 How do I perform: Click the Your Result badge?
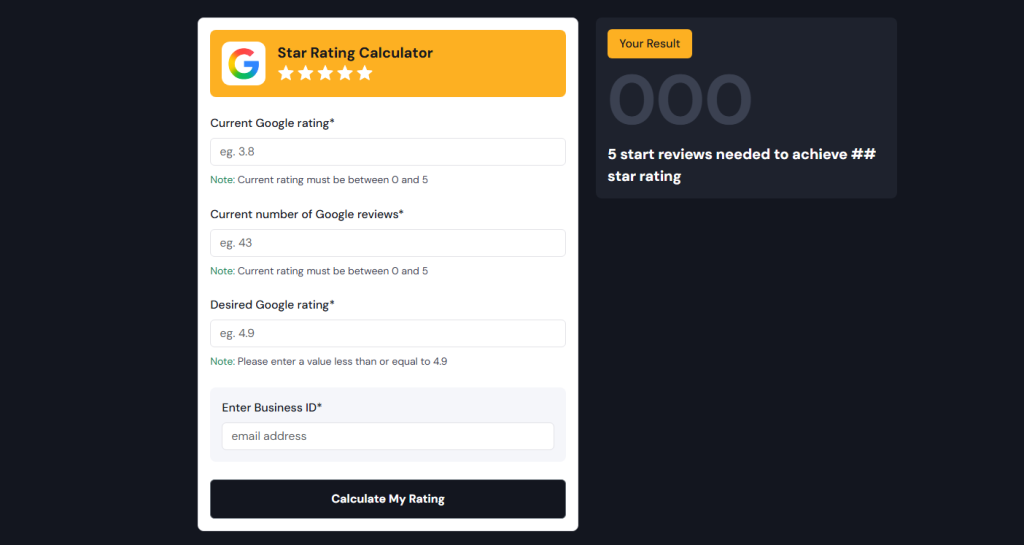[649, 44]
